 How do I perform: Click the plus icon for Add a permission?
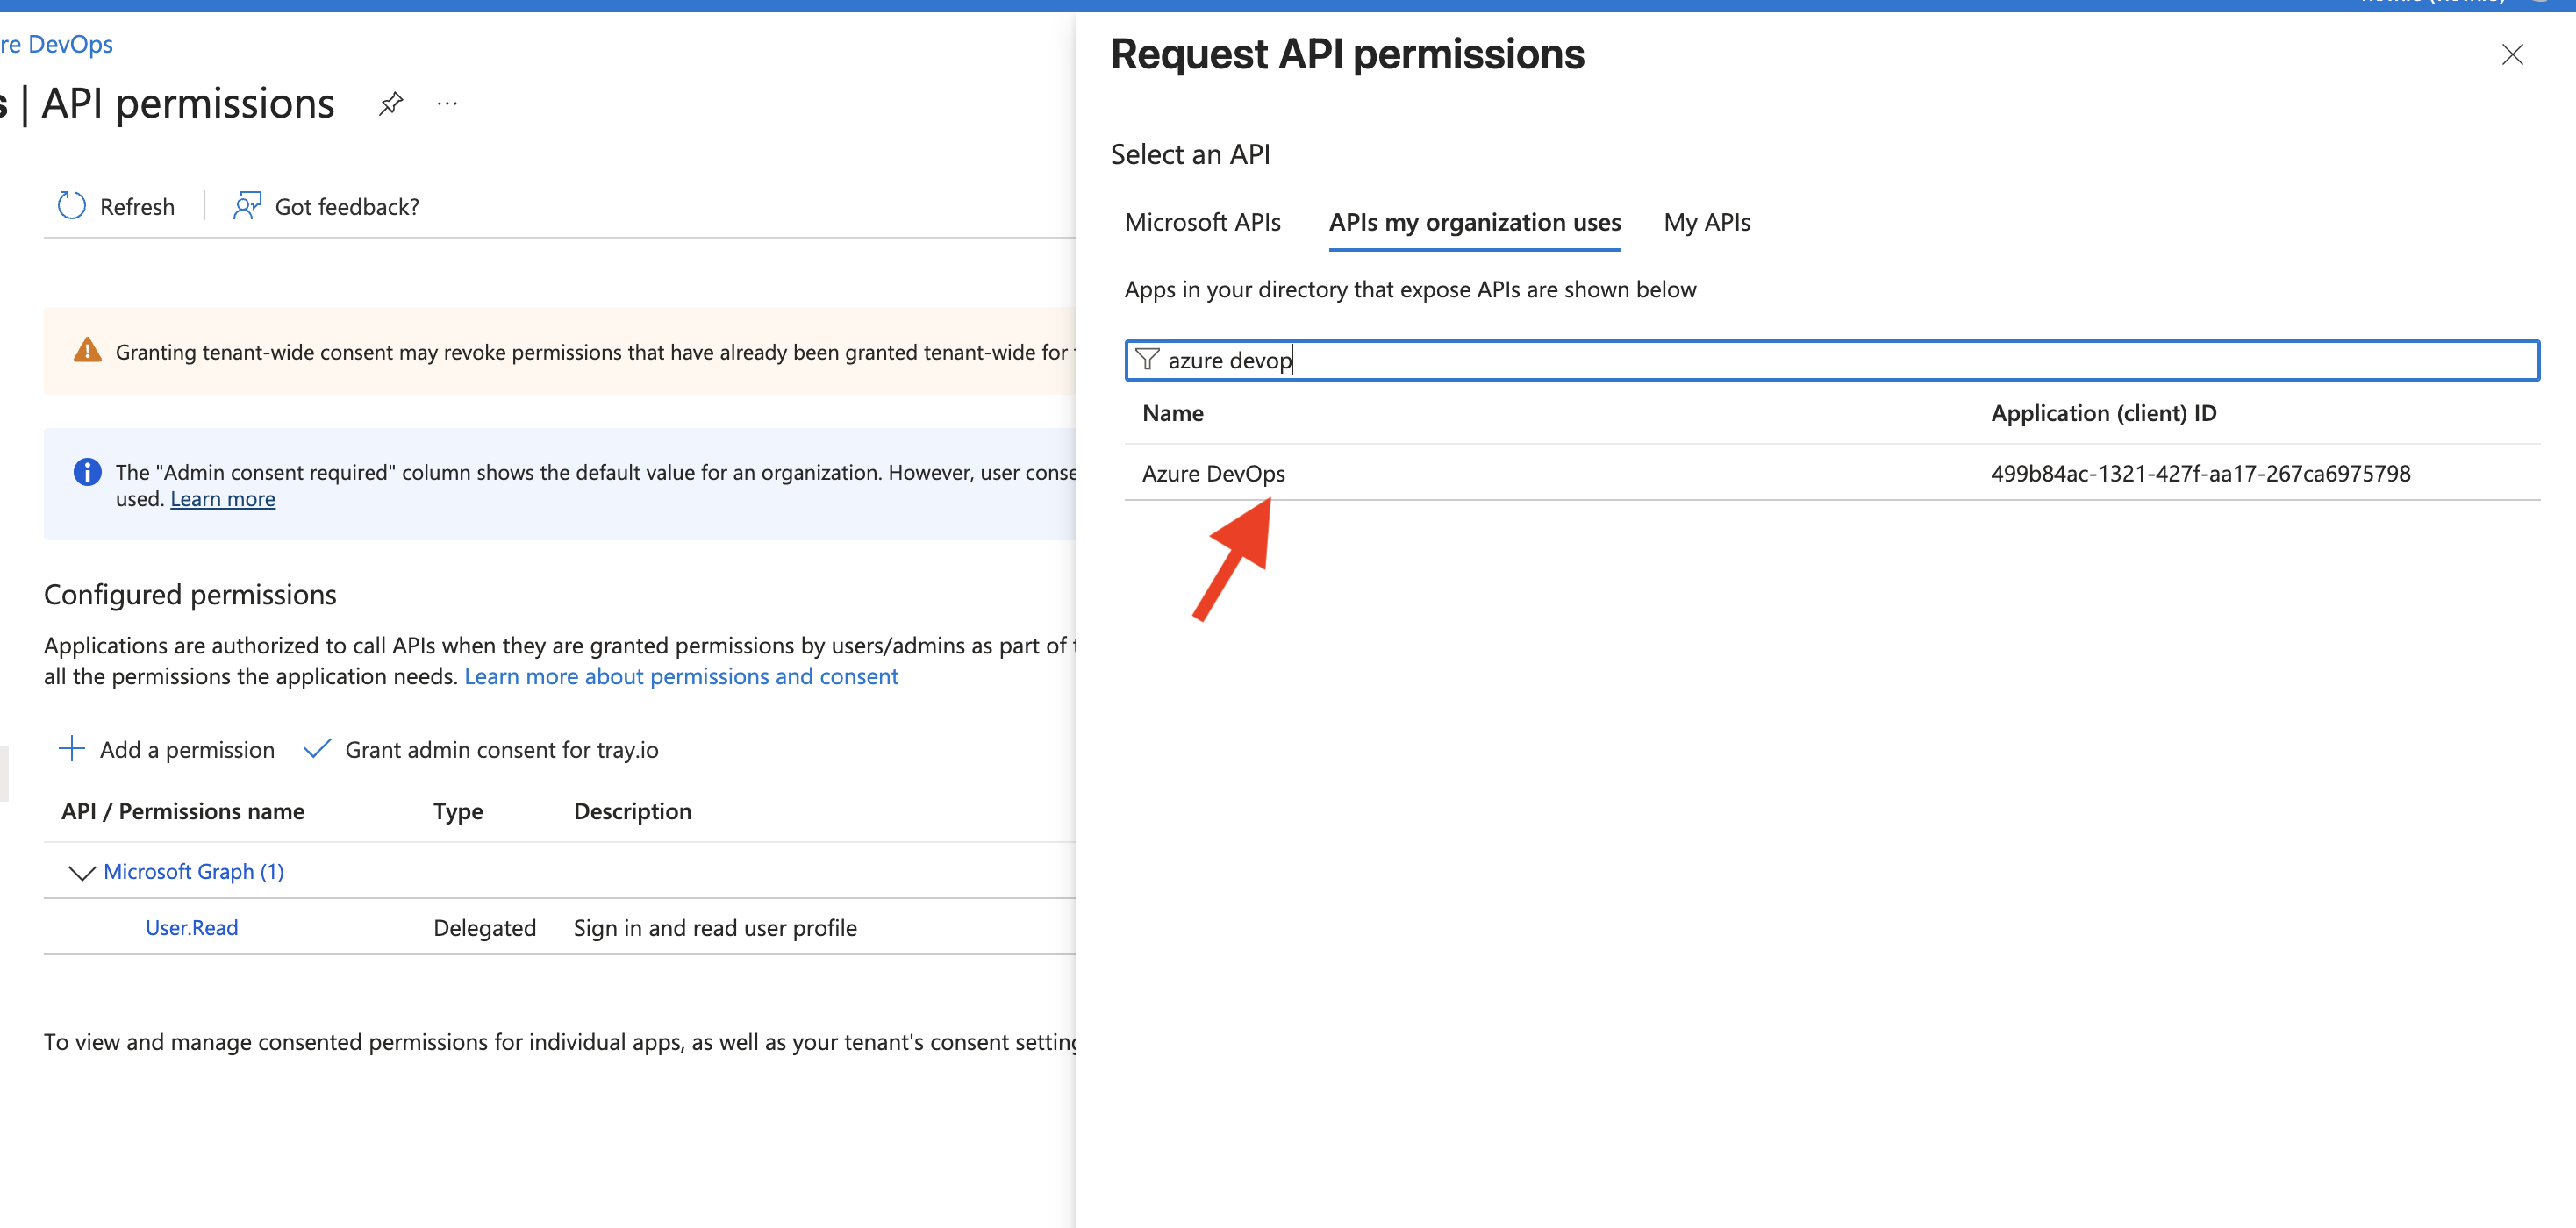coord(72,749)
